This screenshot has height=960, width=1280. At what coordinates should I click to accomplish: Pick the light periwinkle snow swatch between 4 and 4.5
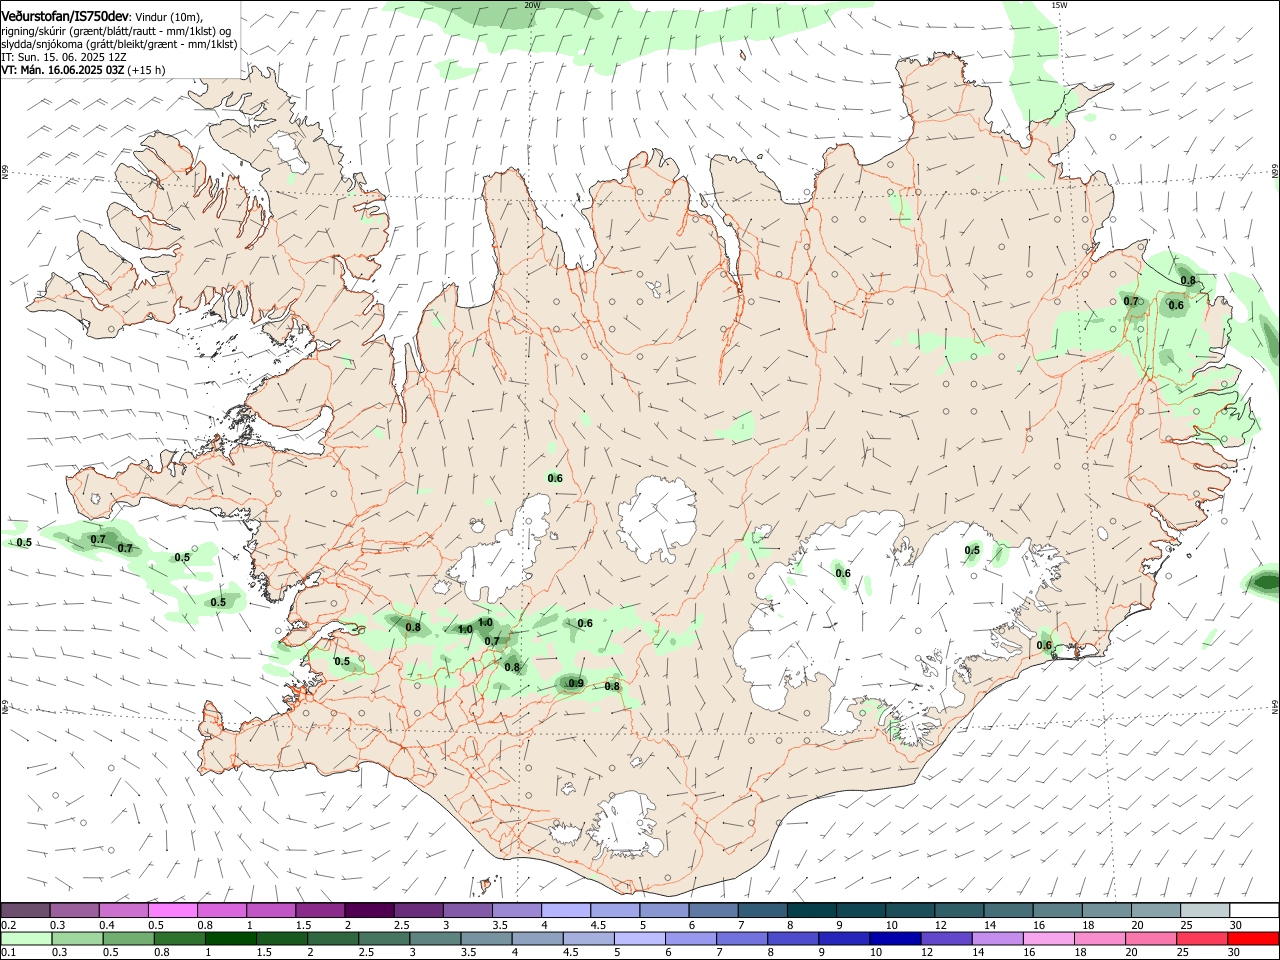tap(566, 910)
